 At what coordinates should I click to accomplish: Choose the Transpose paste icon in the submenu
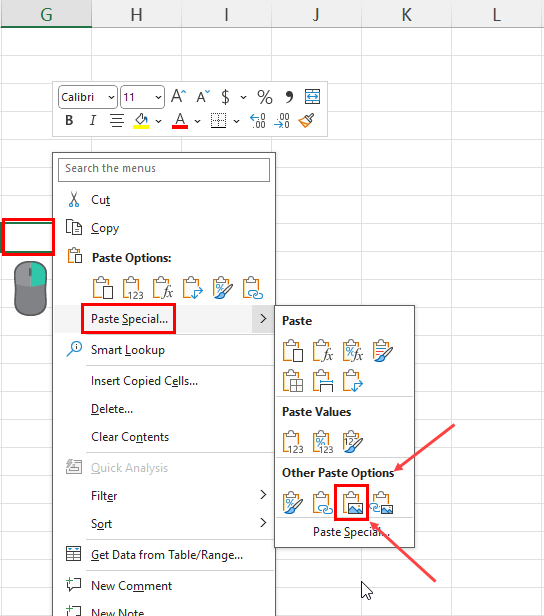(x=352, y=381)
